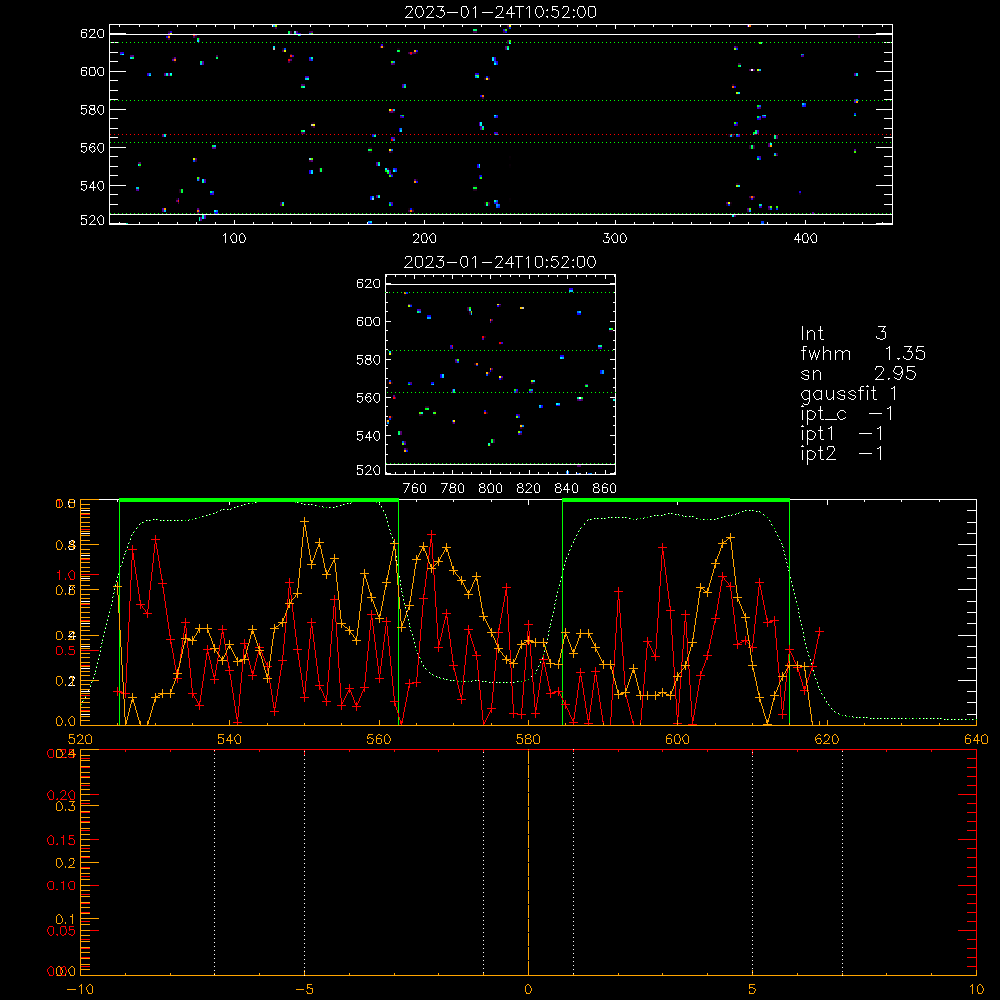Click x-axis label 540 on profile plot
This screenshot has width=1000, height=1000.
pyautogui.click(x=230, y=739)
